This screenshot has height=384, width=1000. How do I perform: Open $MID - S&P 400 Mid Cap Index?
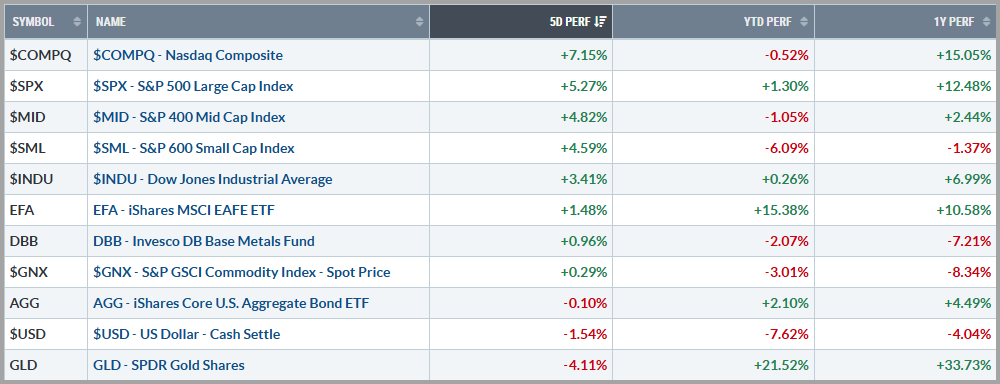pos(189,117)
